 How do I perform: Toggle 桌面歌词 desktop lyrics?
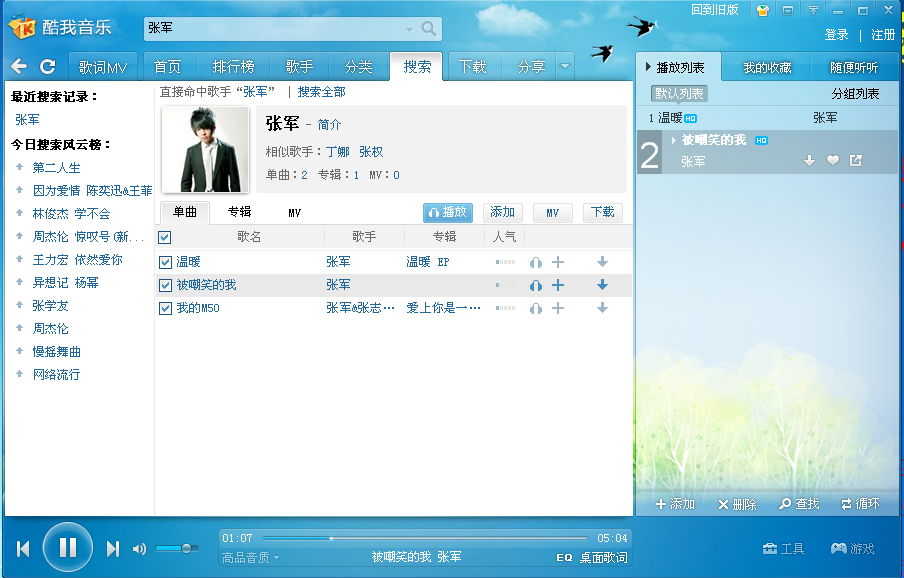pyautogui.click(x=603, y=557)
